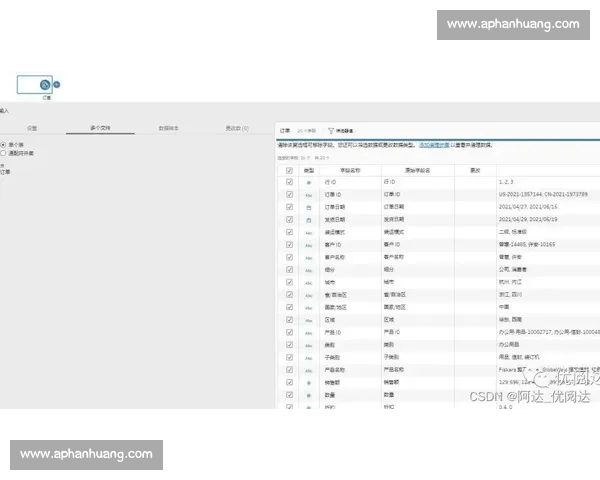Click the filter funnel icon for 筛选器值
Screen dimensions: 600x480
[x=331, y=131]
